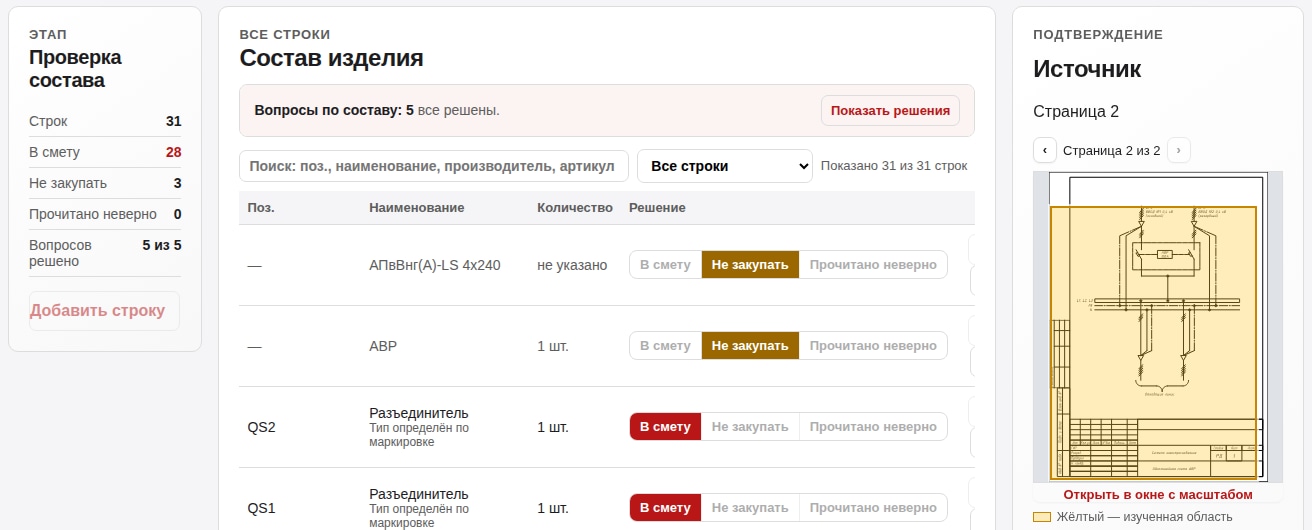1312x530 pixels.
Task: Set АПвВнг(А)-LS 4x240 row to В смету
Action: point(665,265)
